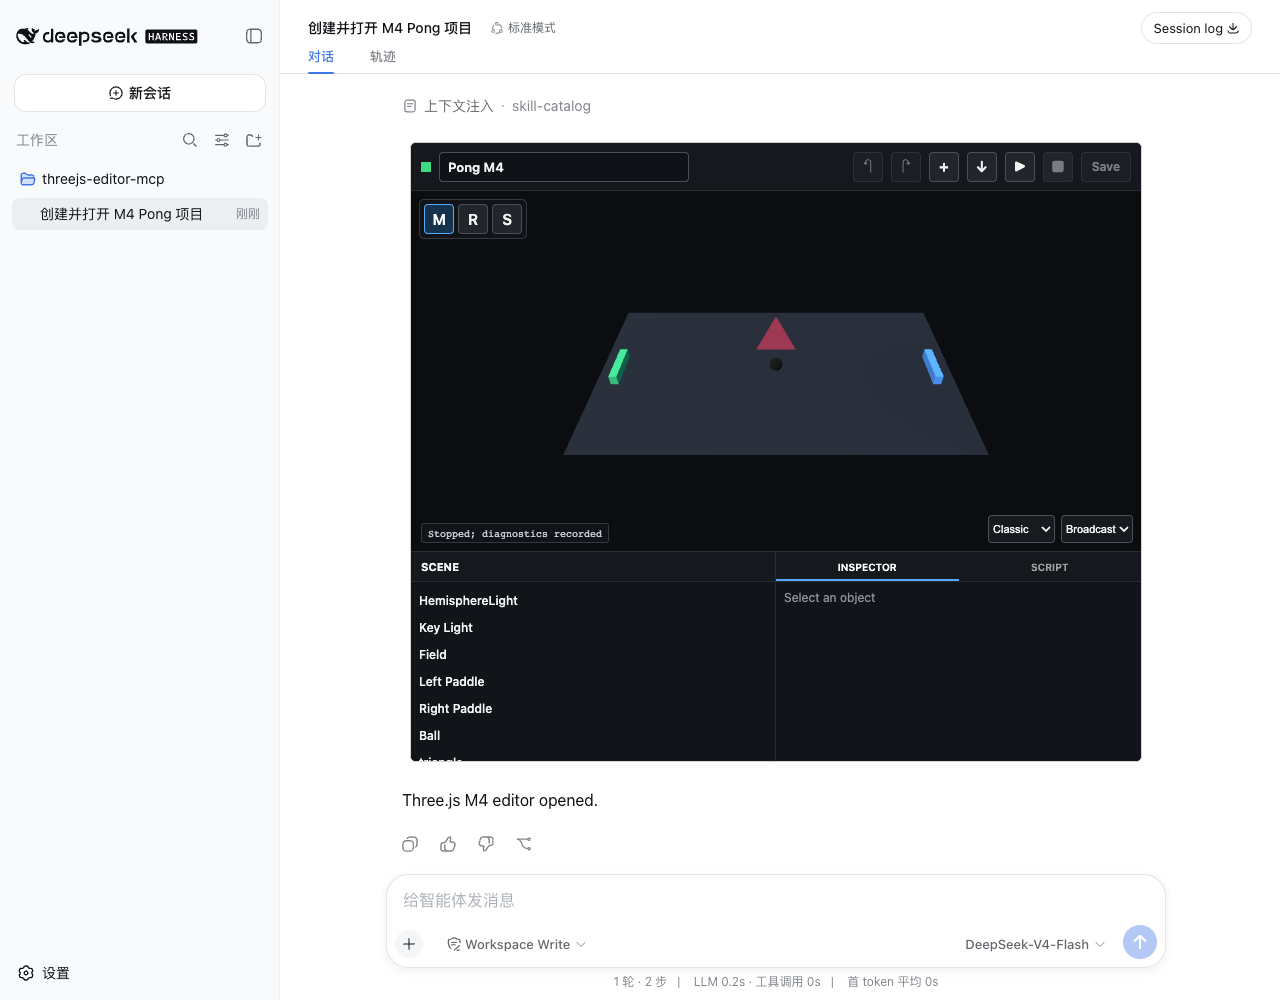
Task: Add a new workspace folder
Action: coord(254,140)
